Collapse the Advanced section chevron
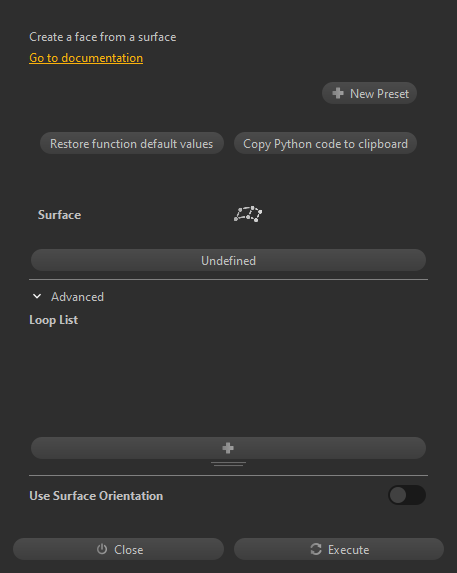 coord(37,296)
